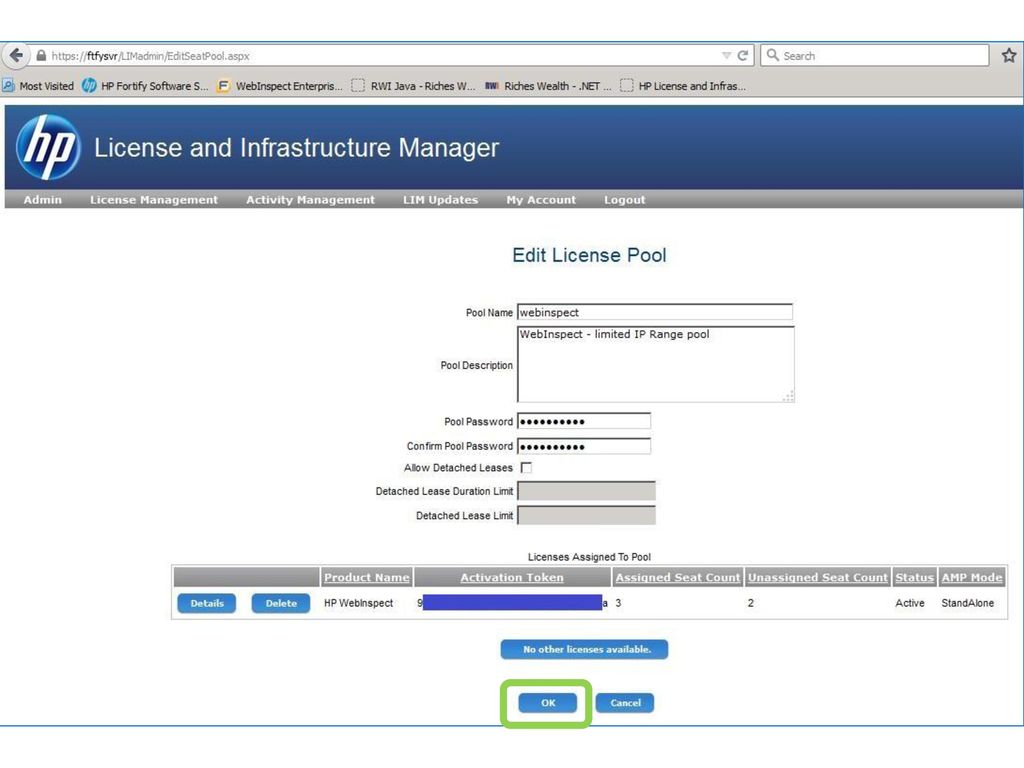The image size is (1024, 768).
Task: Select the StandAlone AMP mode cell
Action: (968, 603)
